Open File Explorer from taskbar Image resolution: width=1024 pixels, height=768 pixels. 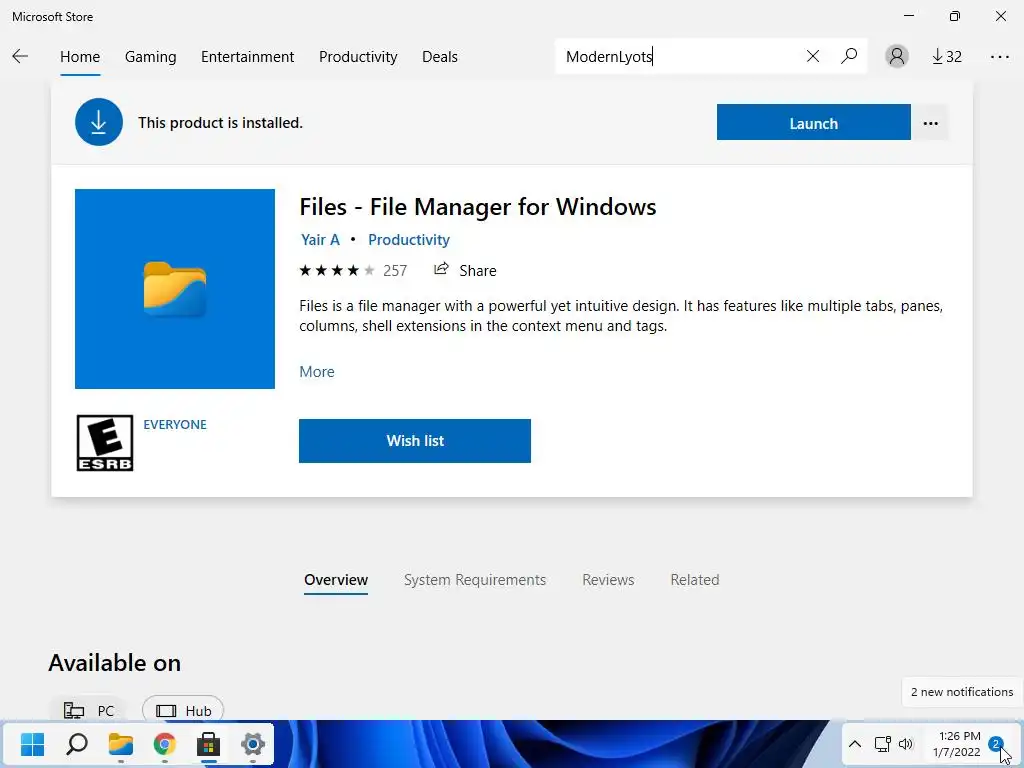121,744
